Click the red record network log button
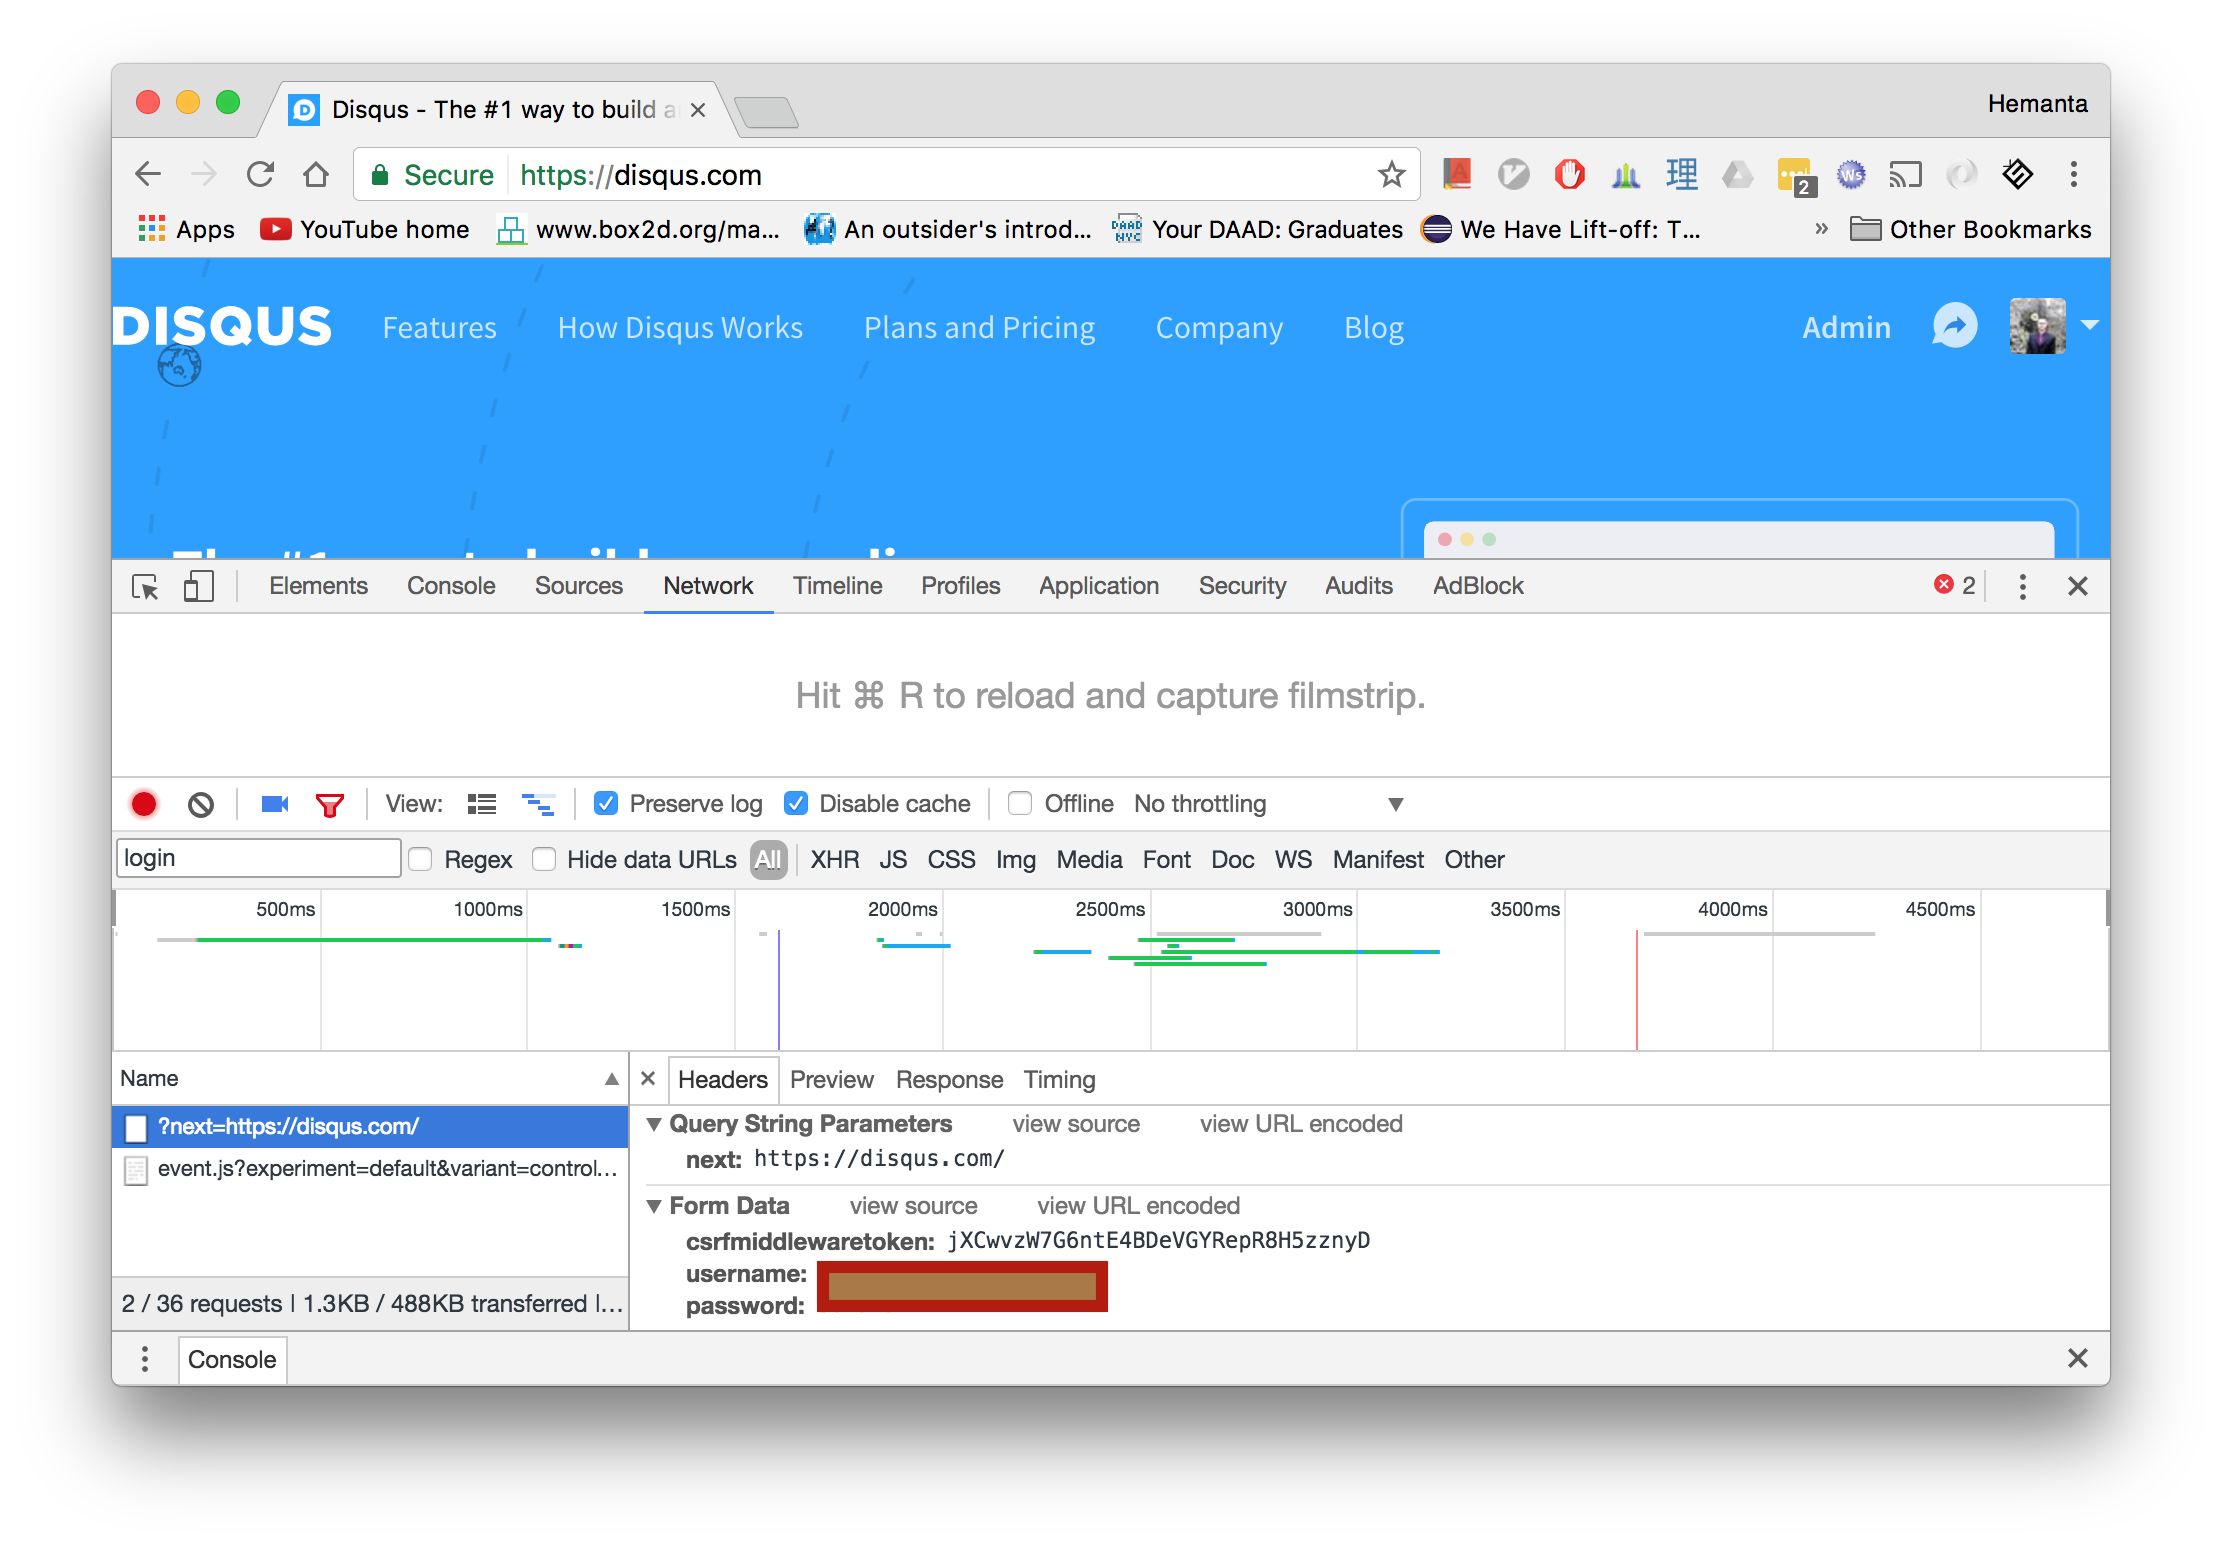Image resolution: width=2222 pixels, height=1546 pixels. pyautogui.click(x=144, y=804)
